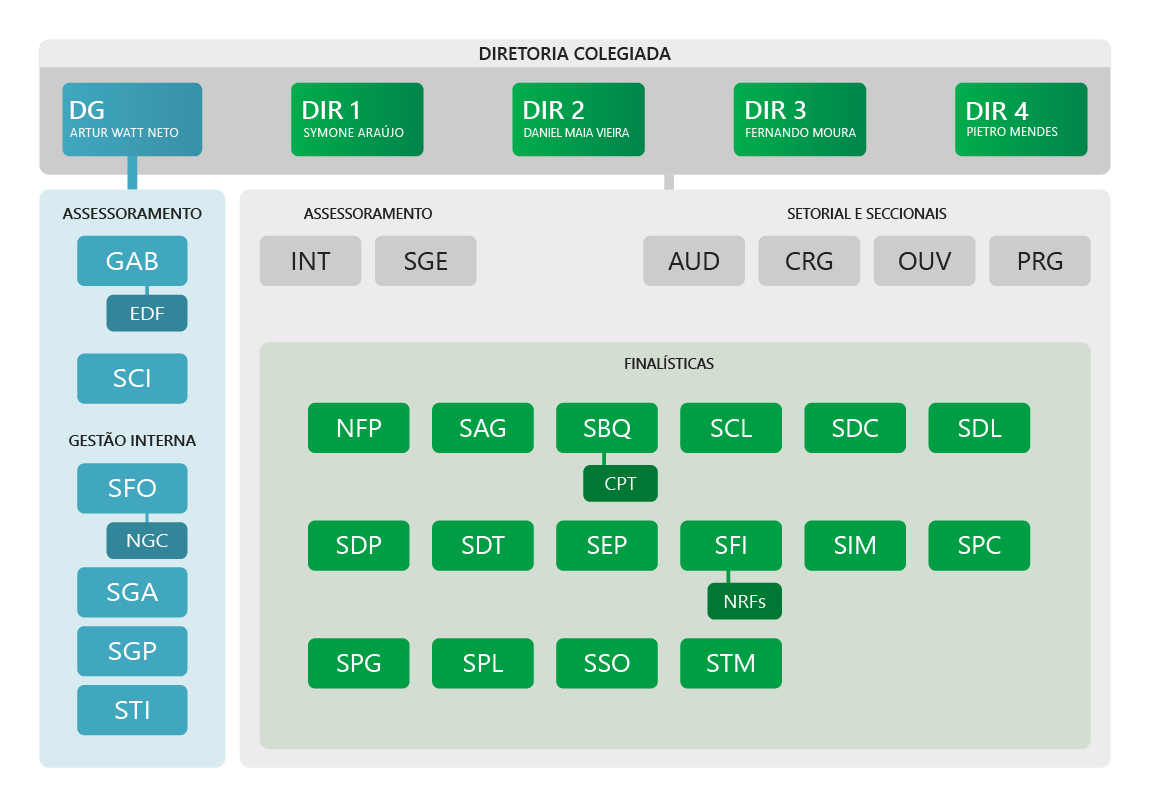Open the SCI unit box

132,378
